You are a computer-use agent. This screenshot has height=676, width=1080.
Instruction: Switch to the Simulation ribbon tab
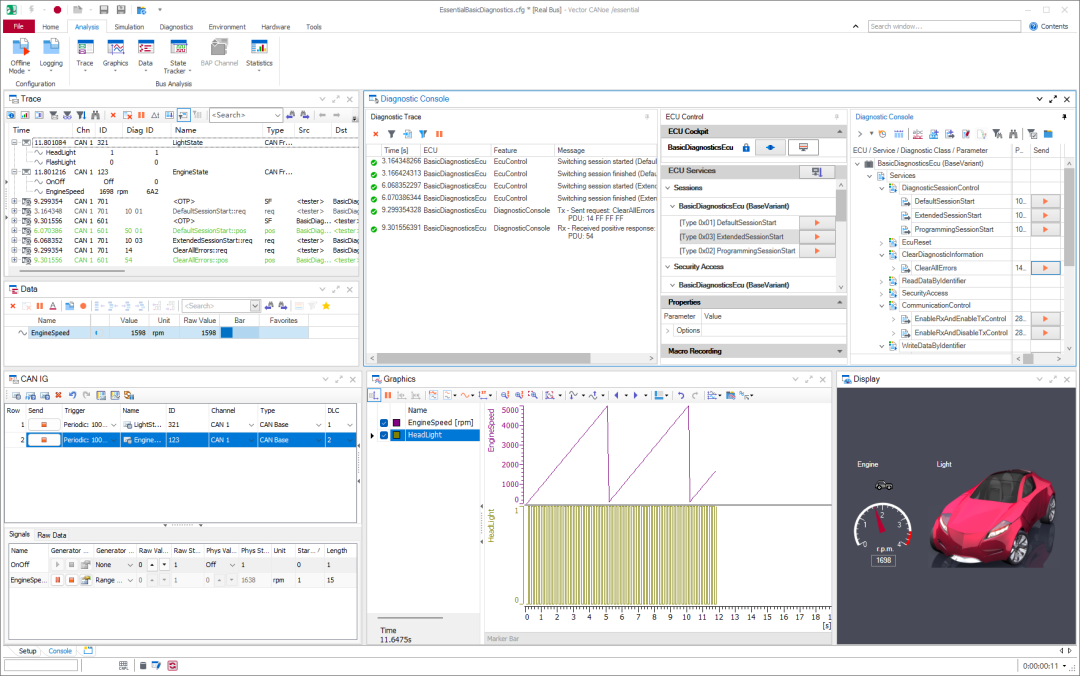click(x=129, y=27)
